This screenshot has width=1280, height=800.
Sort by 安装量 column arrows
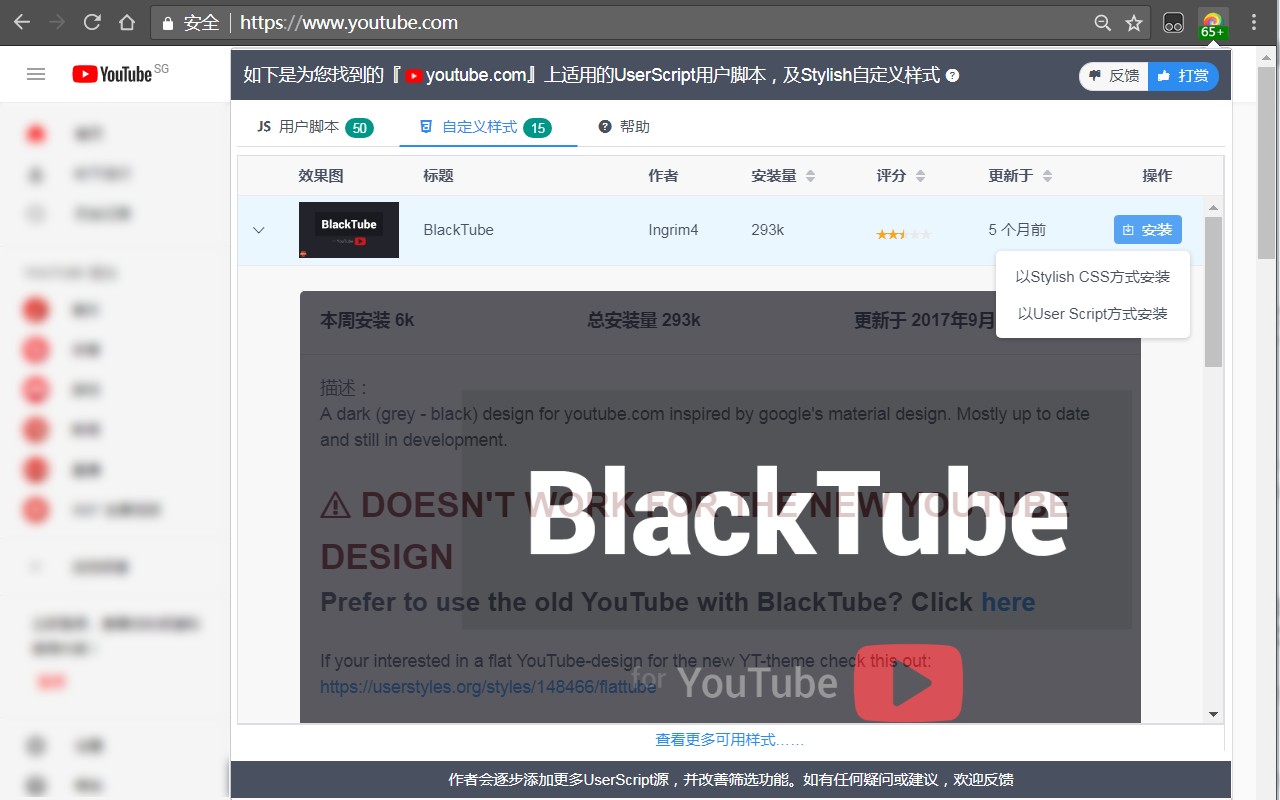click(x=810, y=176)
